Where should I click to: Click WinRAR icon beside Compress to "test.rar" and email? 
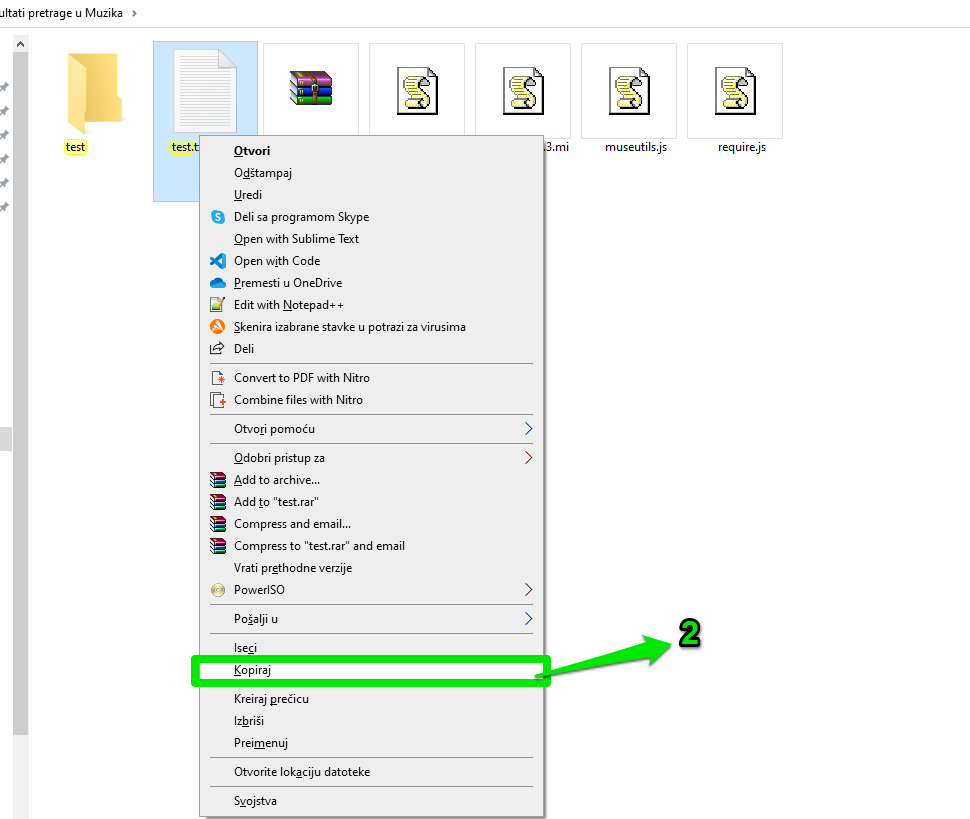218,546
